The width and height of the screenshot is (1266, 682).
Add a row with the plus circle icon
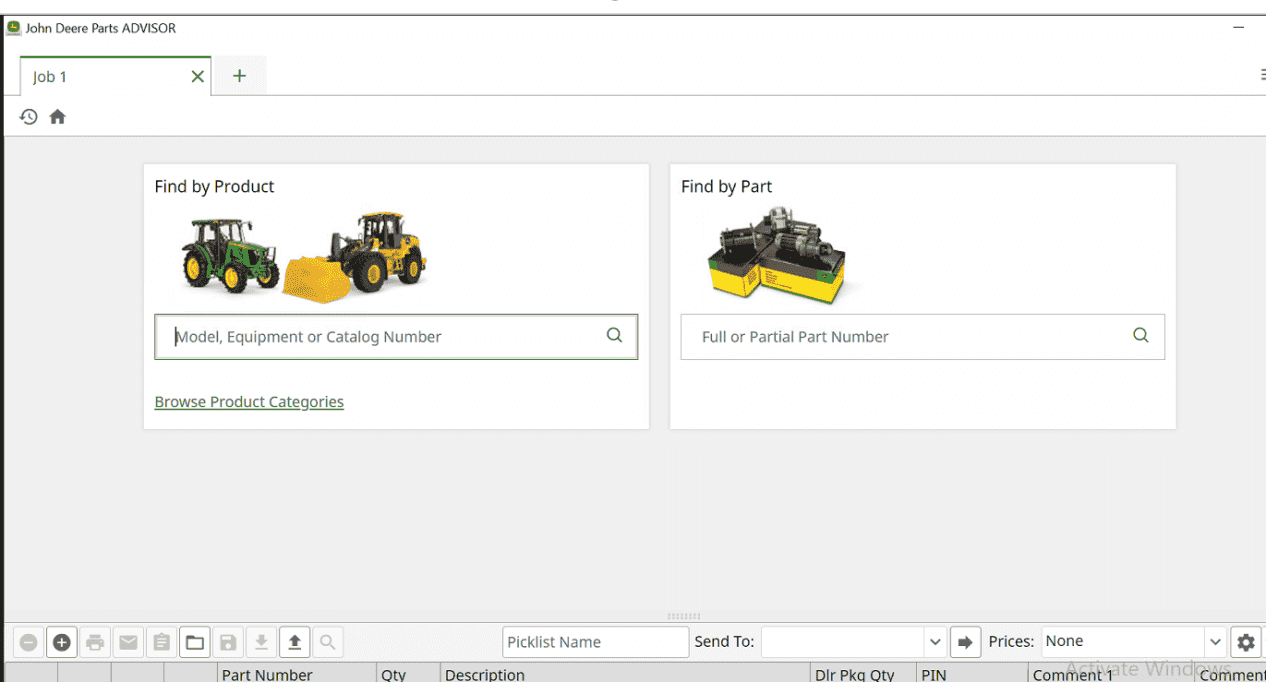tap(62, 642)
